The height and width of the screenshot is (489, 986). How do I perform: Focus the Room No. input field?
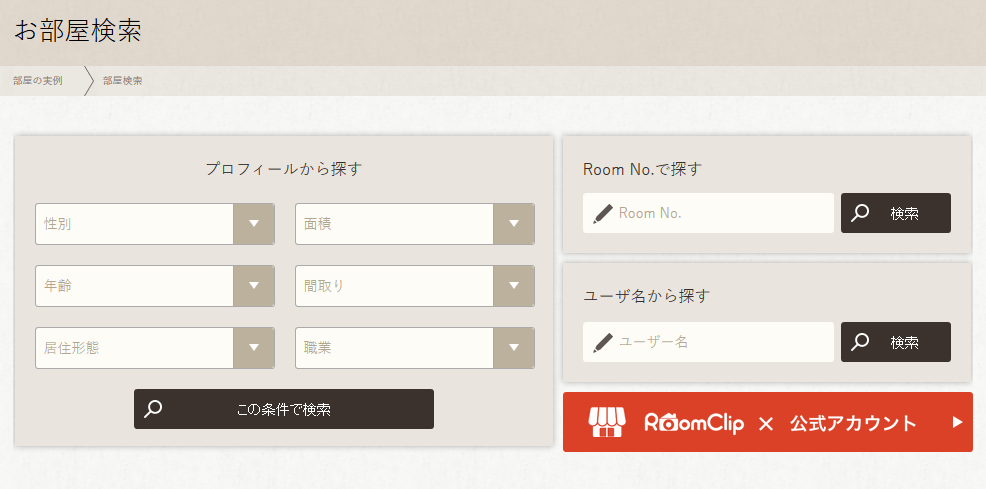(722, 213)
